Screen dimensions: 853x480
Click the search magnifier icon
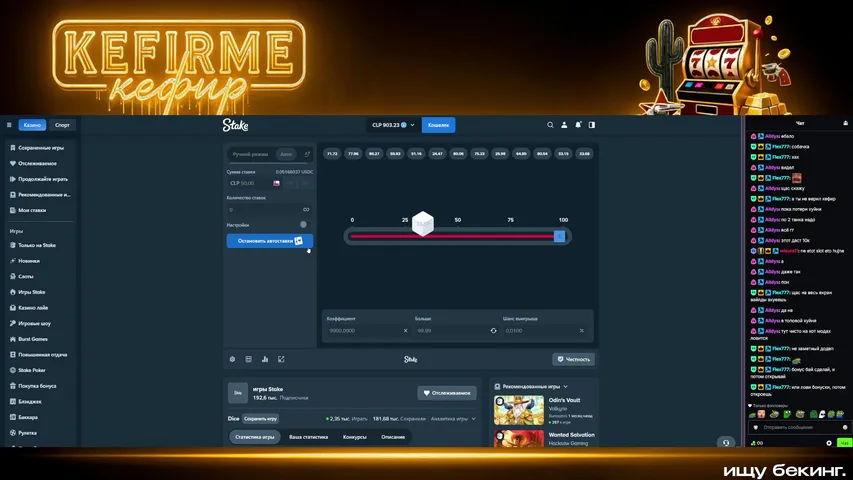pyautogui.click(x=550, y=125)
